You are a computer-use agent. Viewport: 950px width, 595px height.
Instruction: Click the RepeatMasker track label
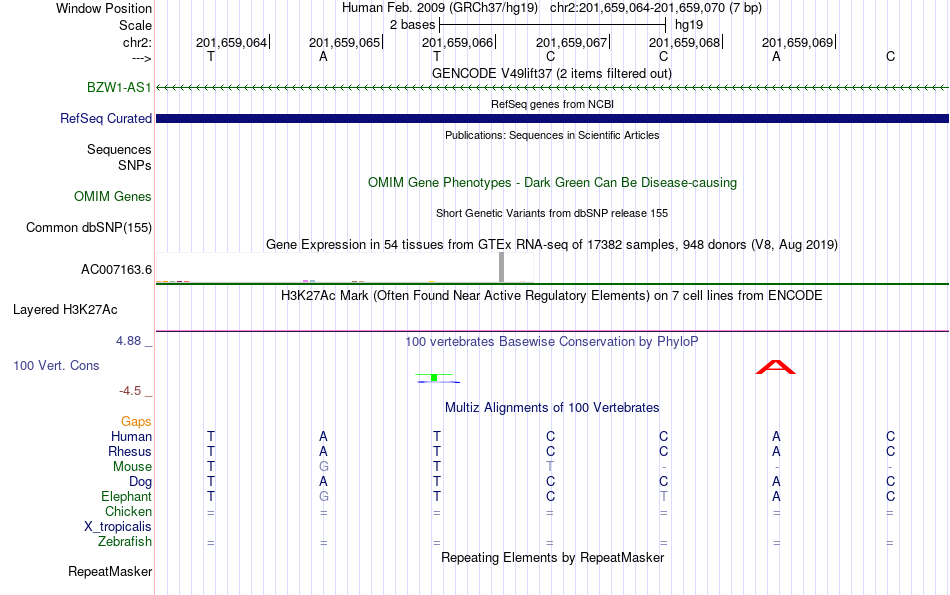pyautogui.click(x=110, y=571)
